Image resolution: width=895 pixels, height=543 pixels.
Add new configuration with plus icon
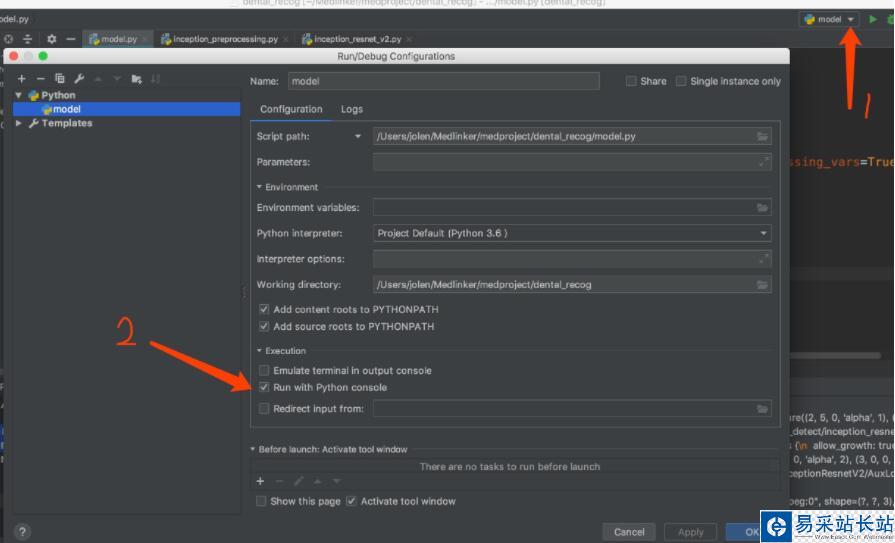point(22,79)
